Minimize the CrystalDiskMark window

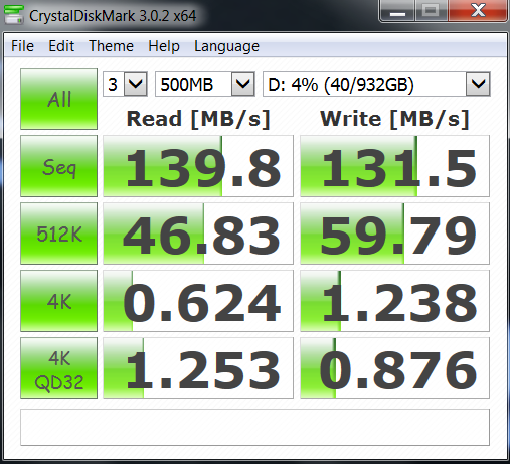397,11
